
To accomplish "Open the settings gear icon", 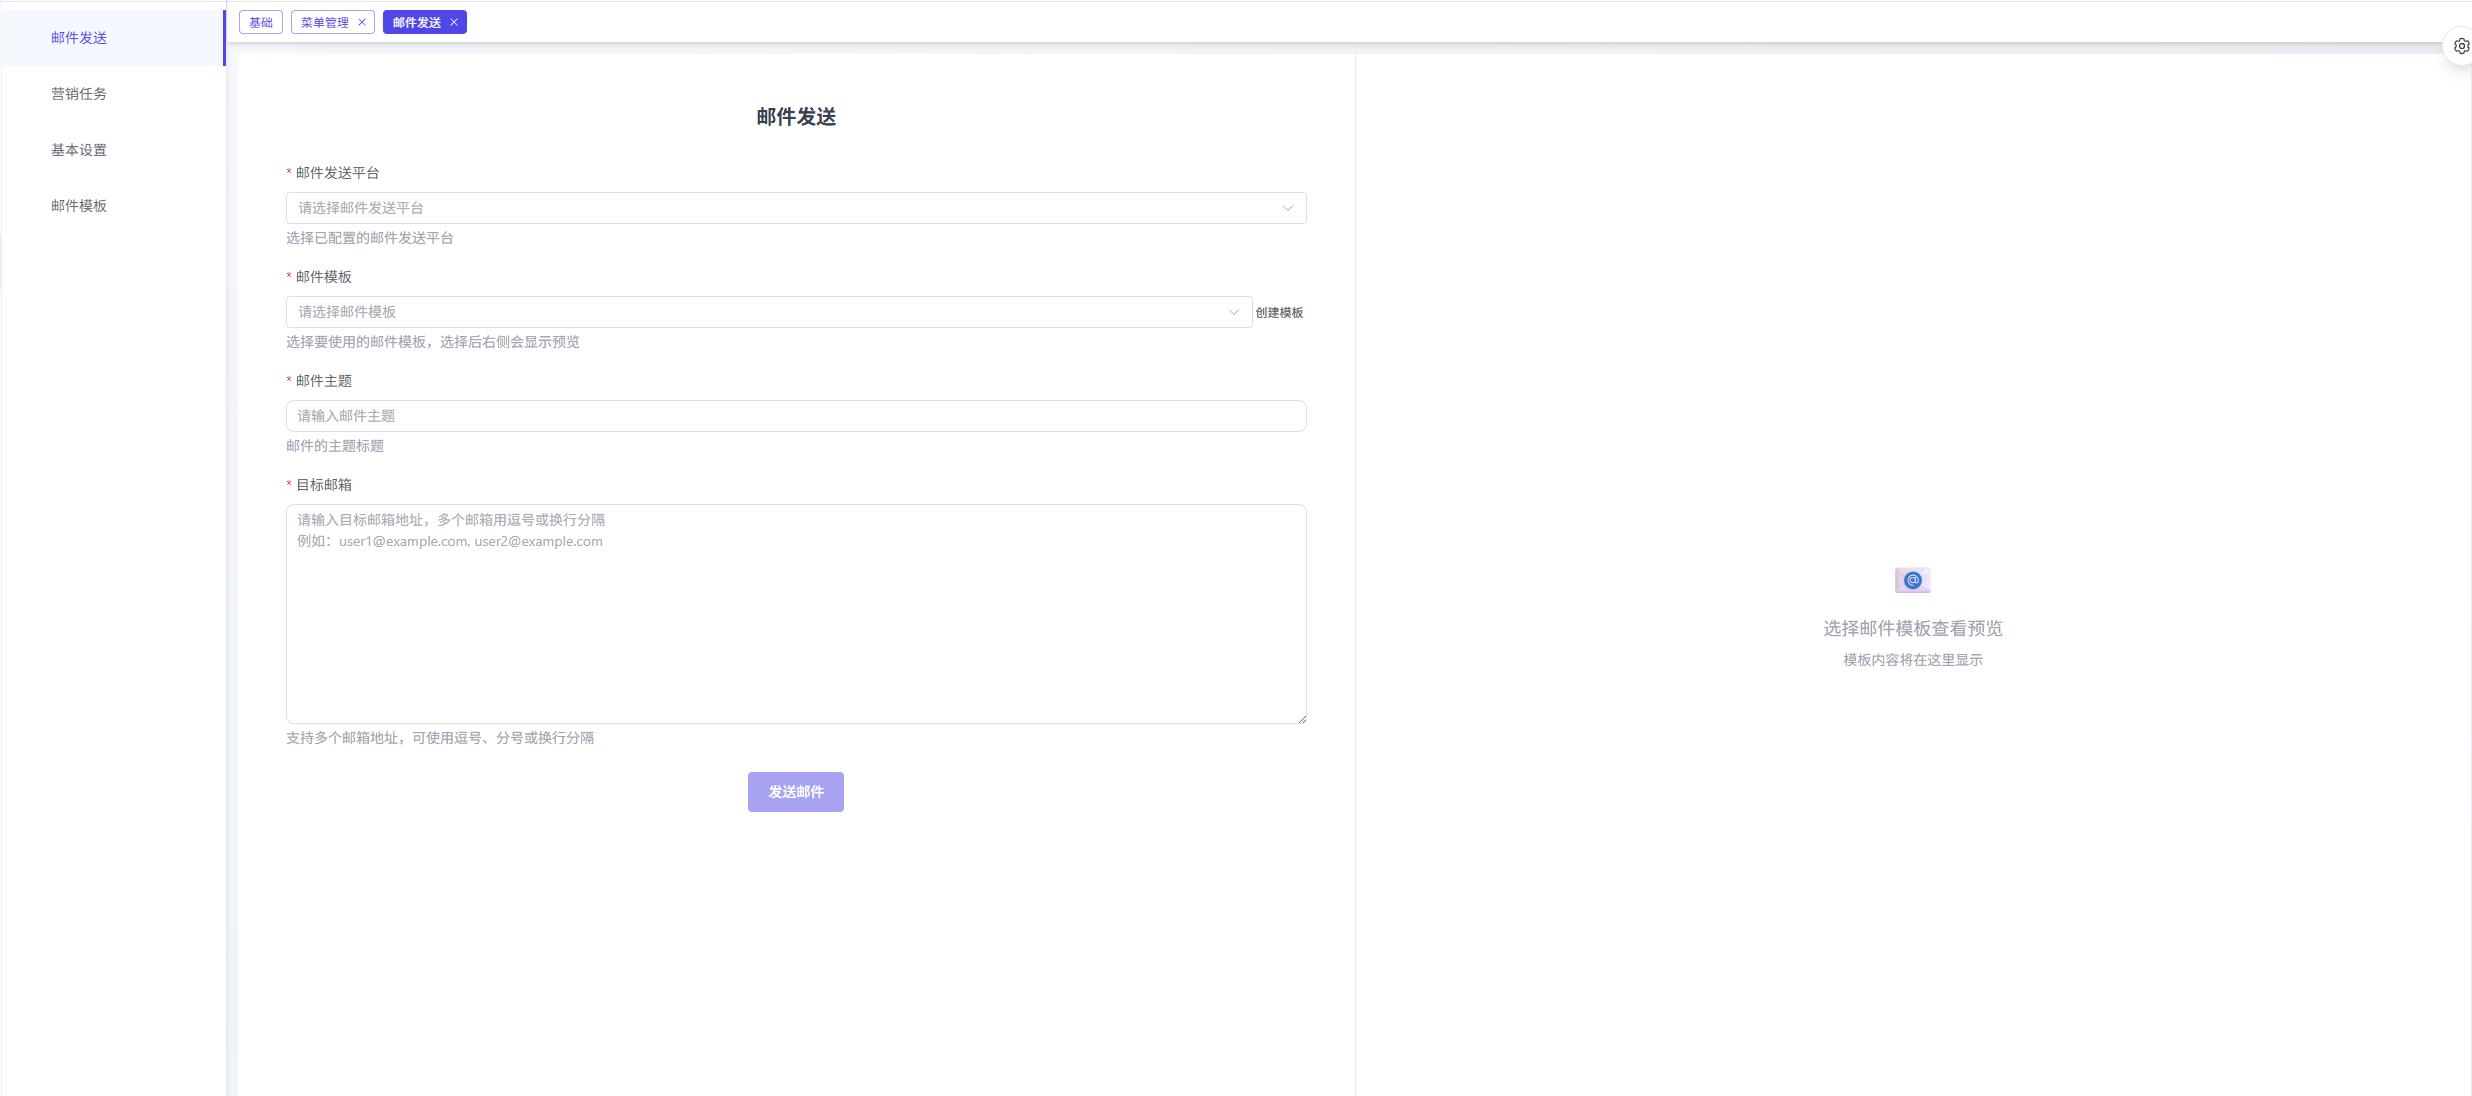I will [x=2461, y=46].
